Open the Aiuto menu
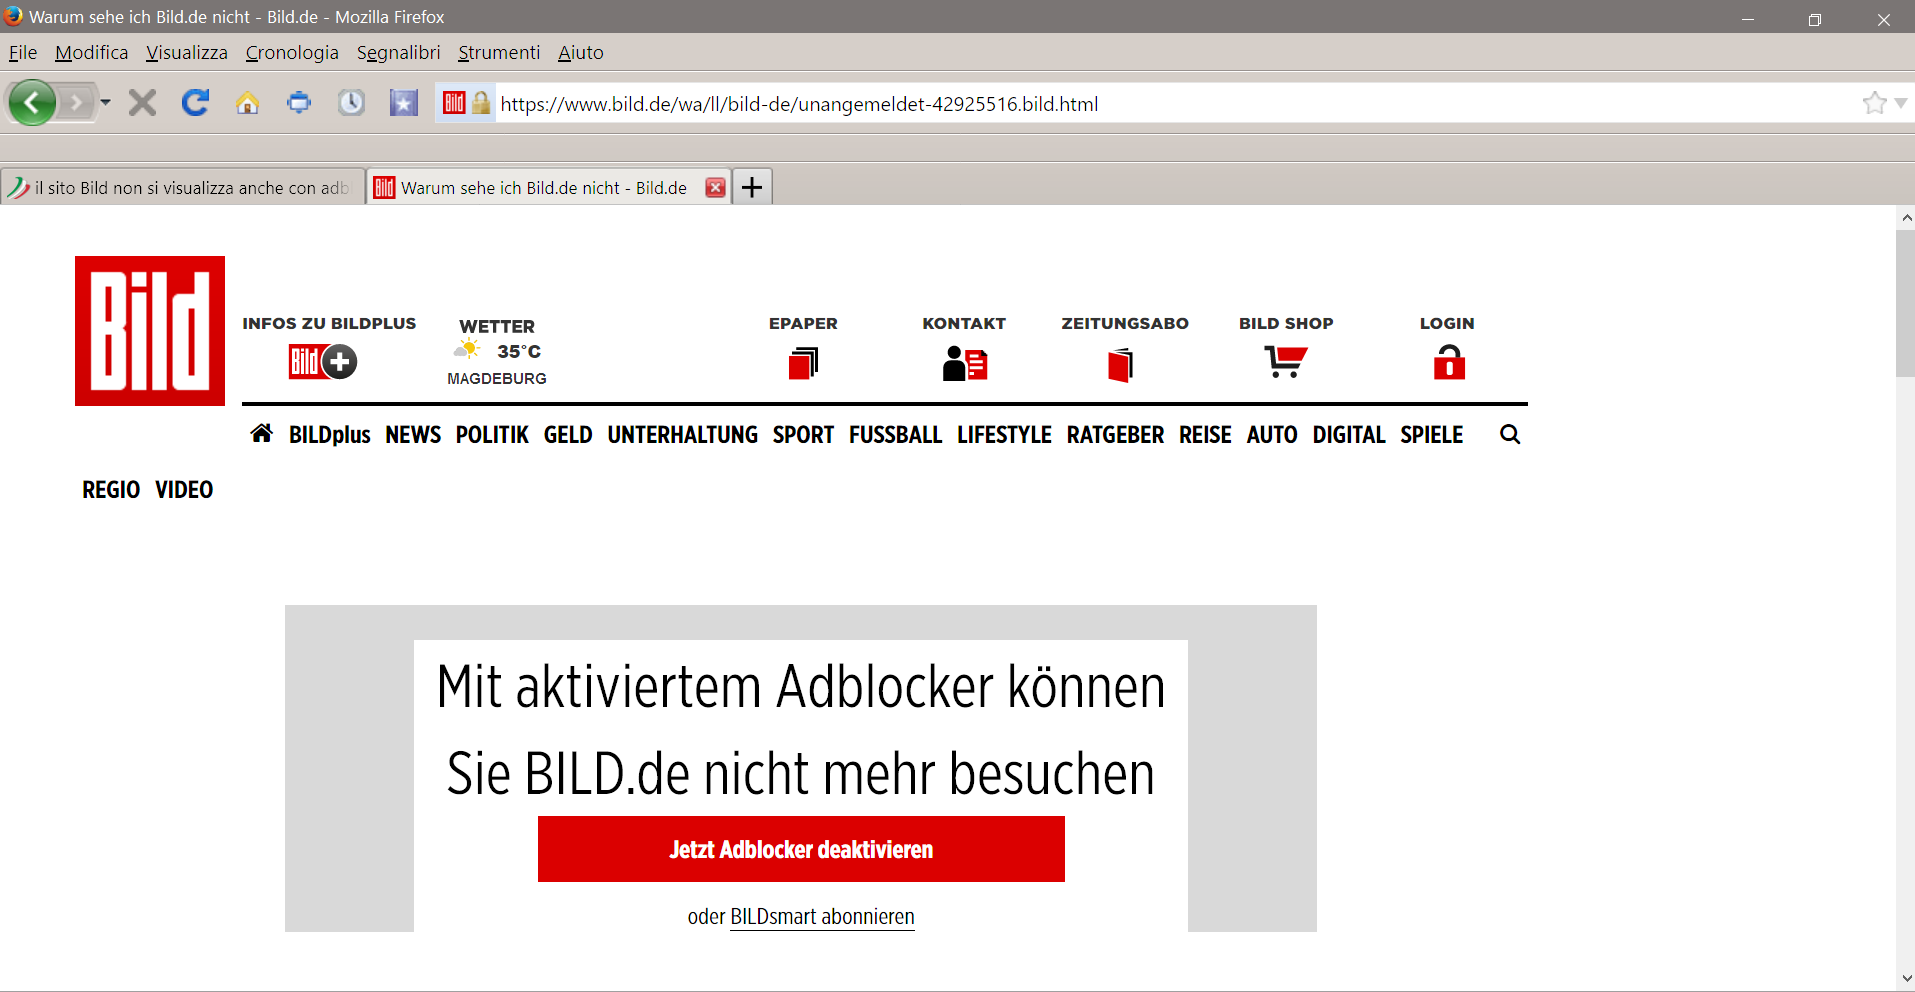Screen dimensions: 1915x992 click(x=581, y=53)
